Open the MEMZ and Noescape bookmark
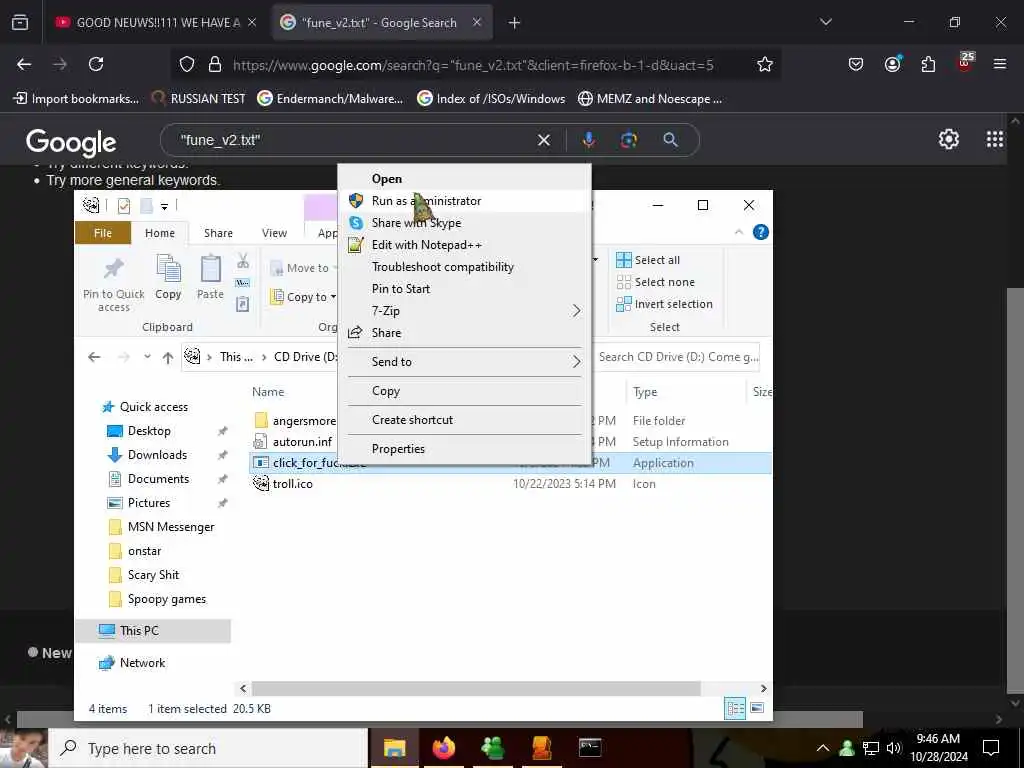 point(650,99)
